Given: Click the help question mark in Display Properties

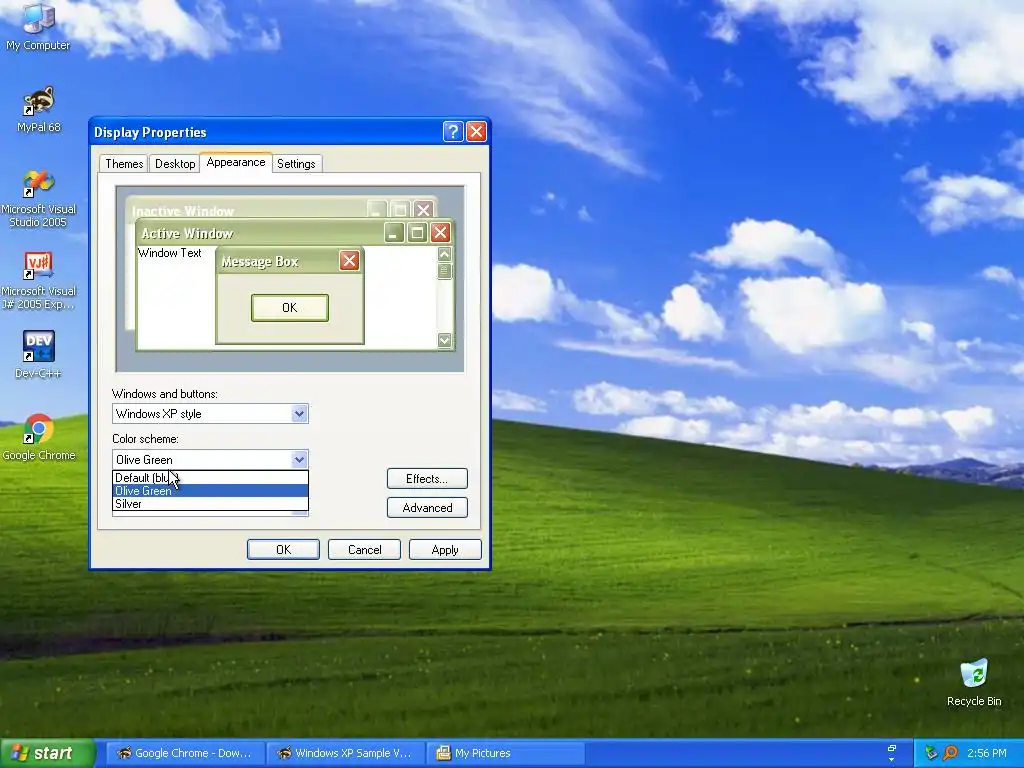Looking at the screenshot, I should [453, 132].
